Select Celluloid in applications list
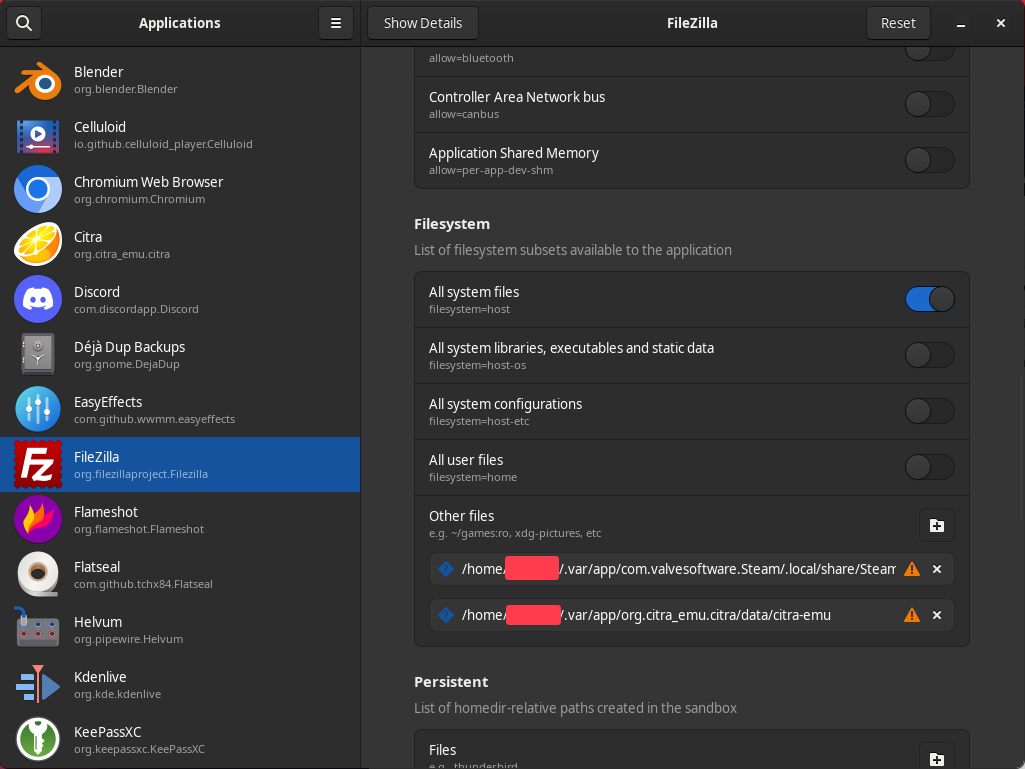 (180, 135)
